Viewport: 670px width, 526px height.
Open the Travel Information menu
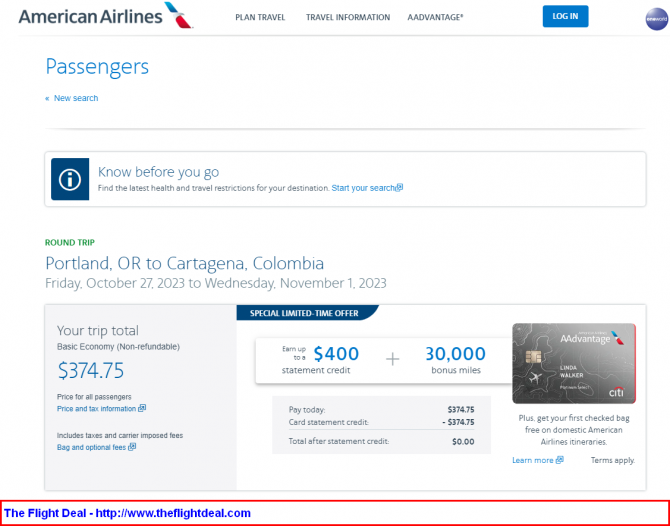pos(348,18)
